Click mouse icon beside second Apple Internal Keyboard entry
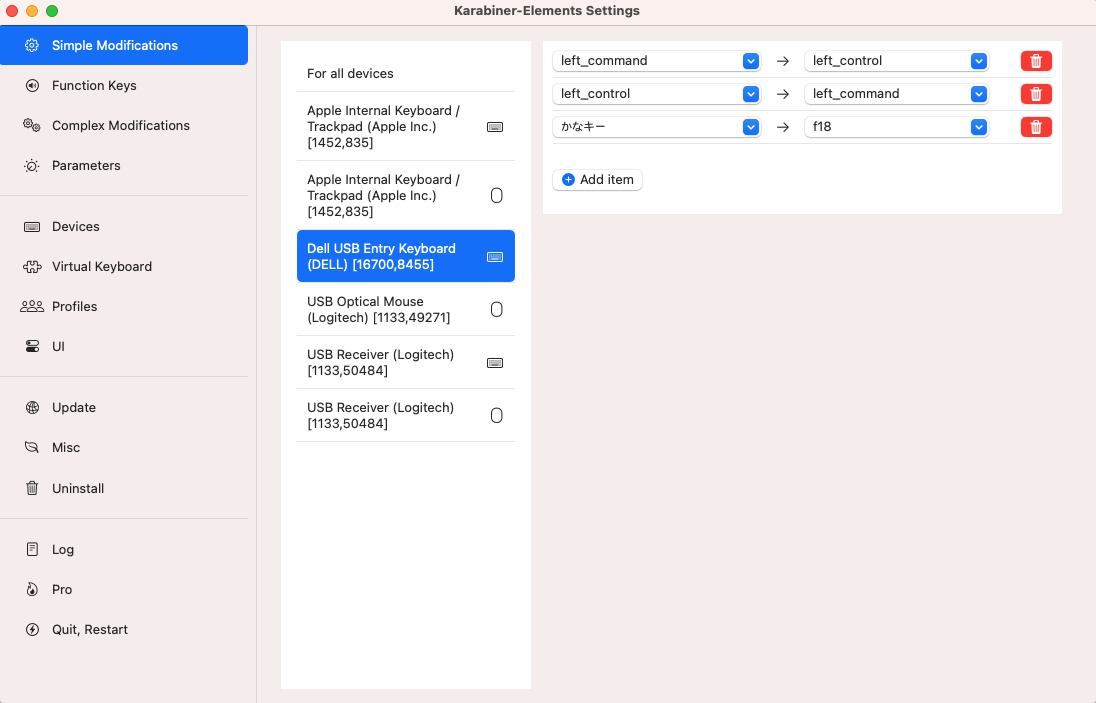The height and width of the screenshot is (703, 1096). (x=496, y=196)
